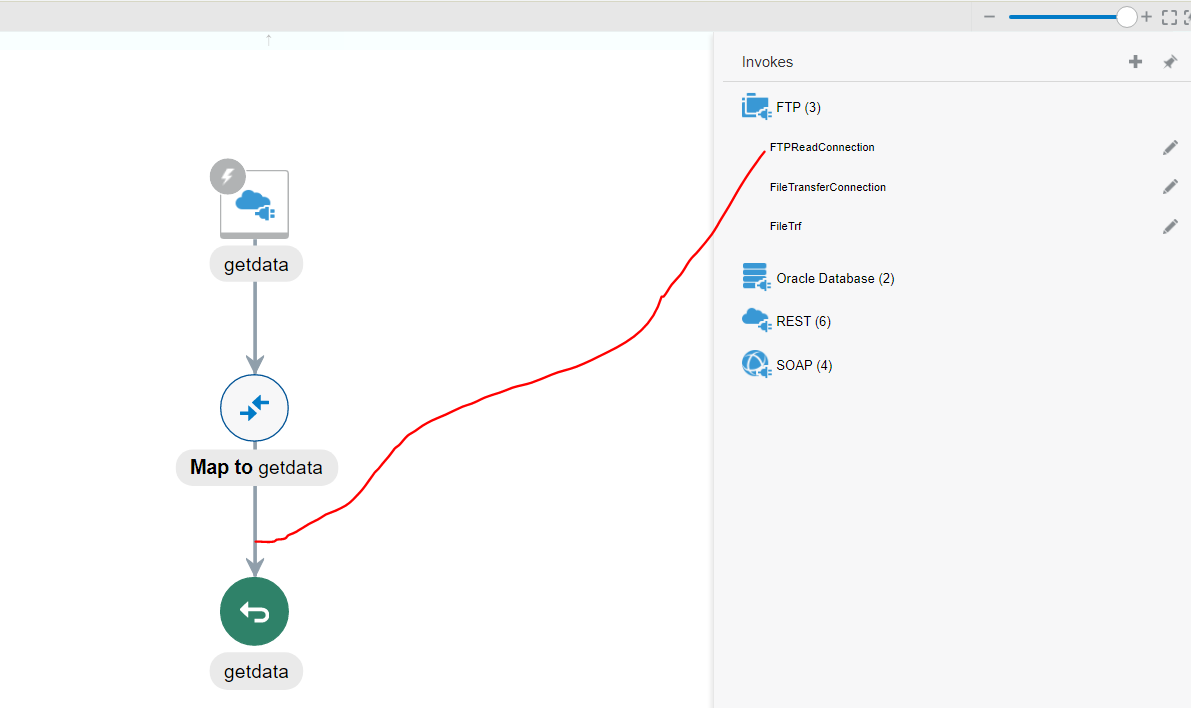Select the FTPReadConnection entry
The image size is (1191, 708).
tap(822, 147)
